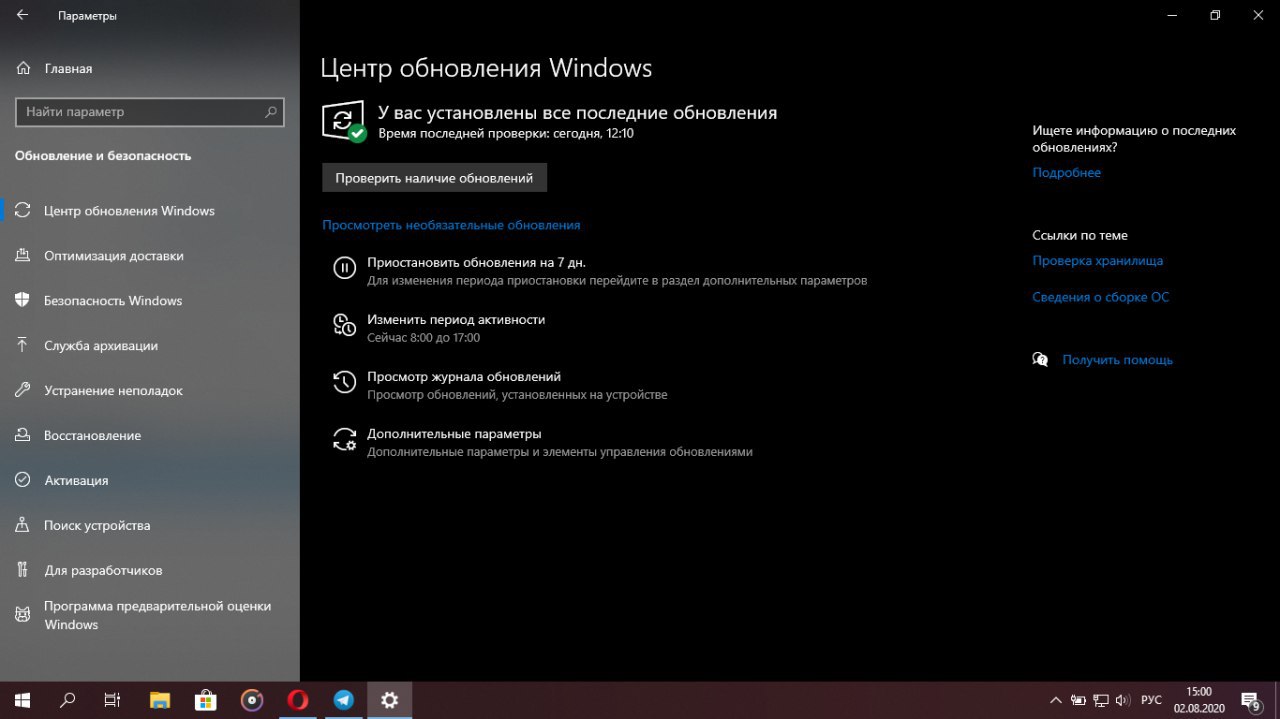Select Дополнительные параметры option
The image size is (1280, 719).
[454, 434]
